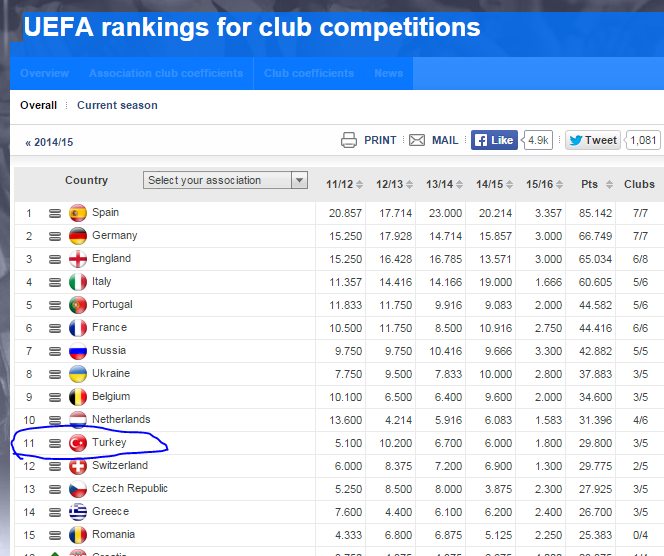Switch to the Current season tab
Viewport: 664px width, 556px height.
pyautogui.click(x=117, y=105)
